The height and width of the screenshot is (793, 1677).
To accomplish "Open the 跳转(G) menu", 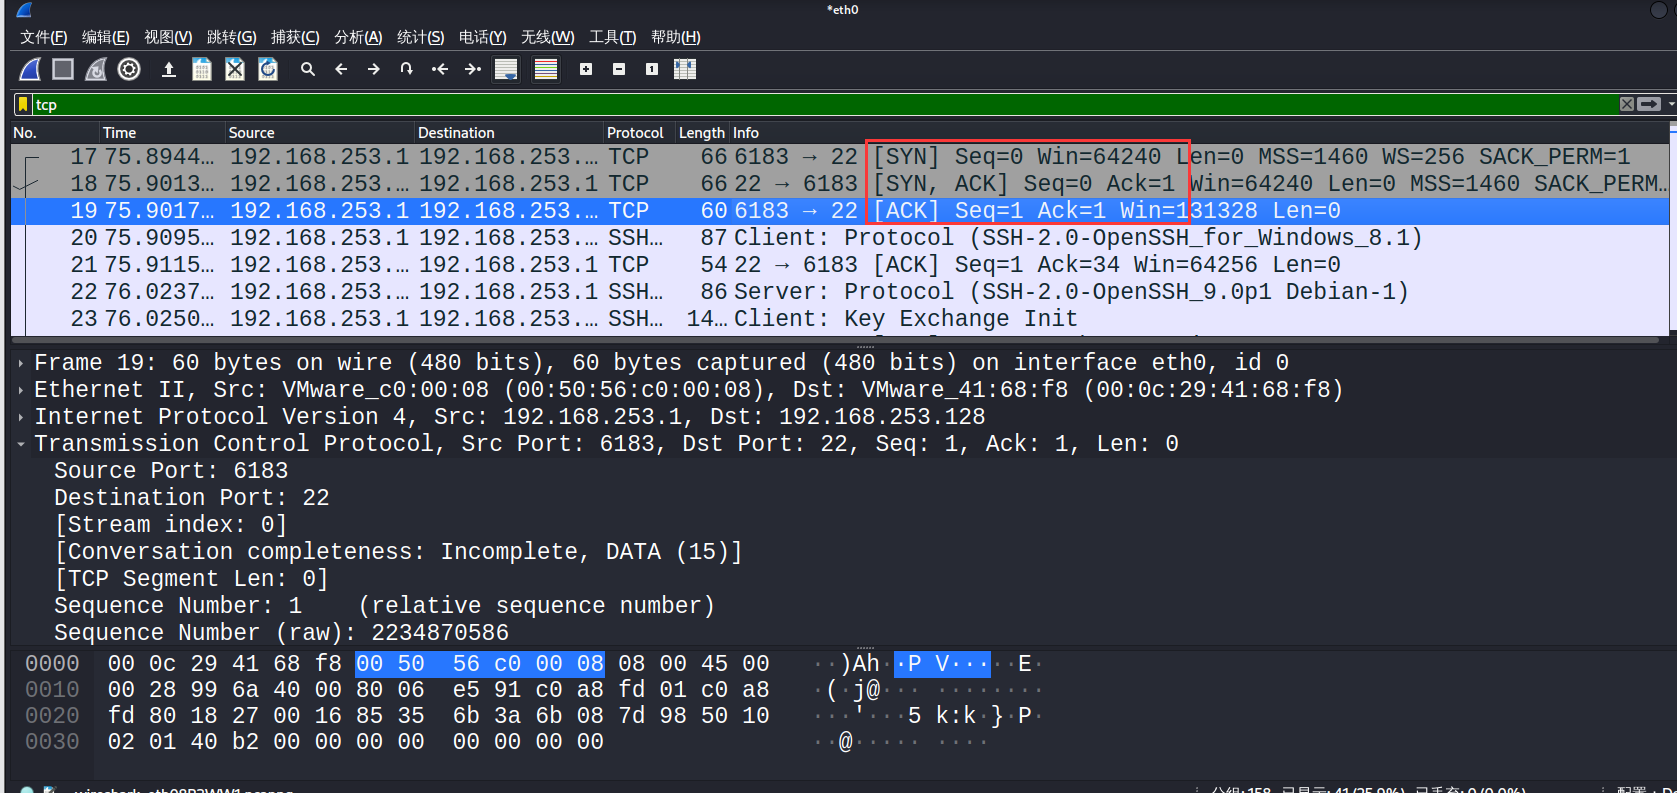I will (x=232, y=37).
